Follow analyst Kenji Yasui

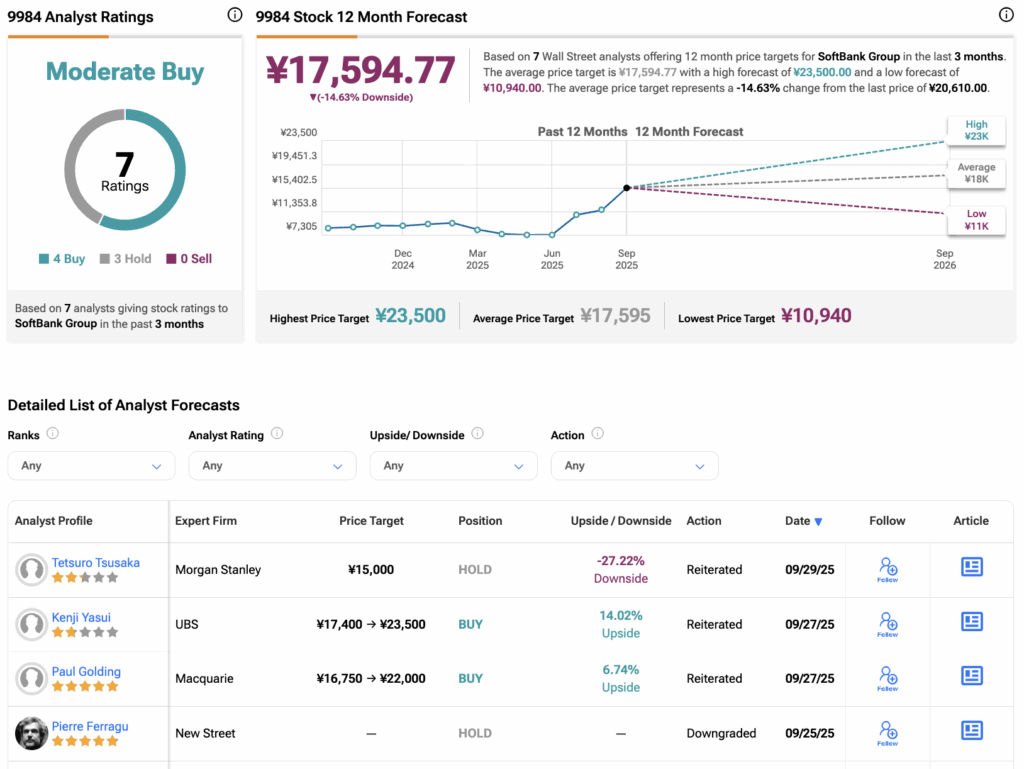coord(887,624)
